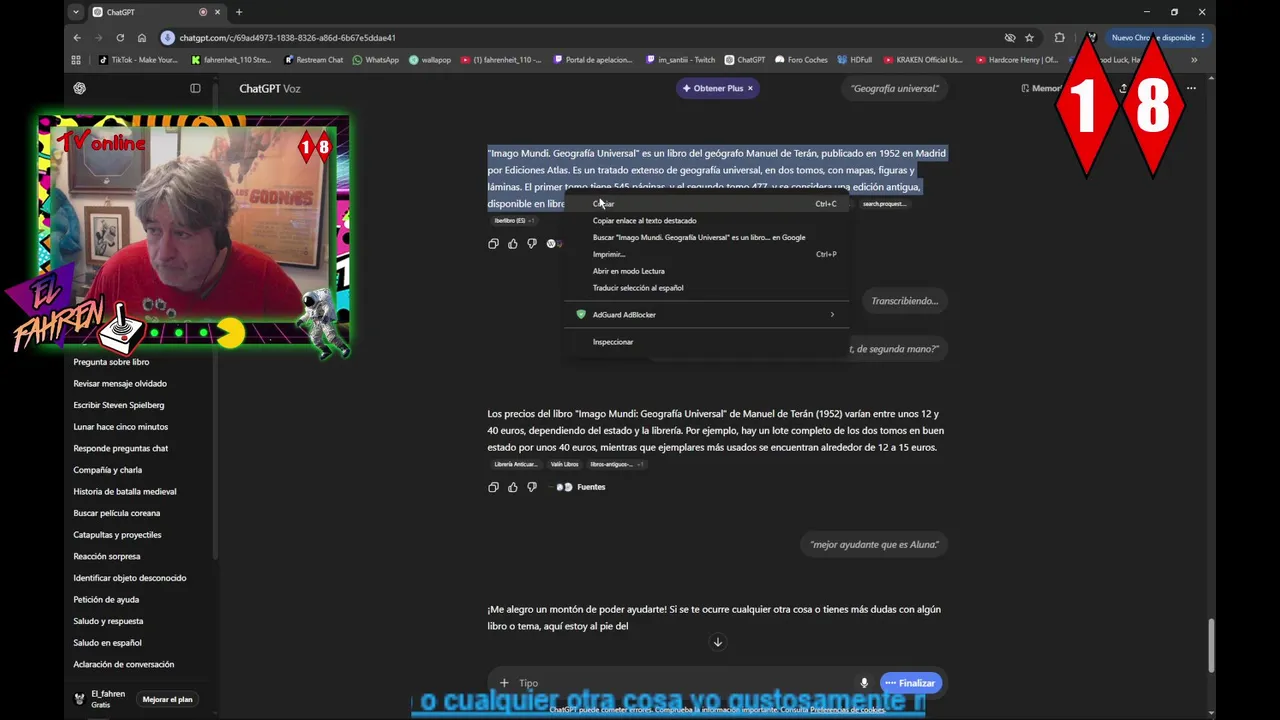Open WhatsApp bookmark
Viewport: 1280px width, 720px height.
(375, 60)
